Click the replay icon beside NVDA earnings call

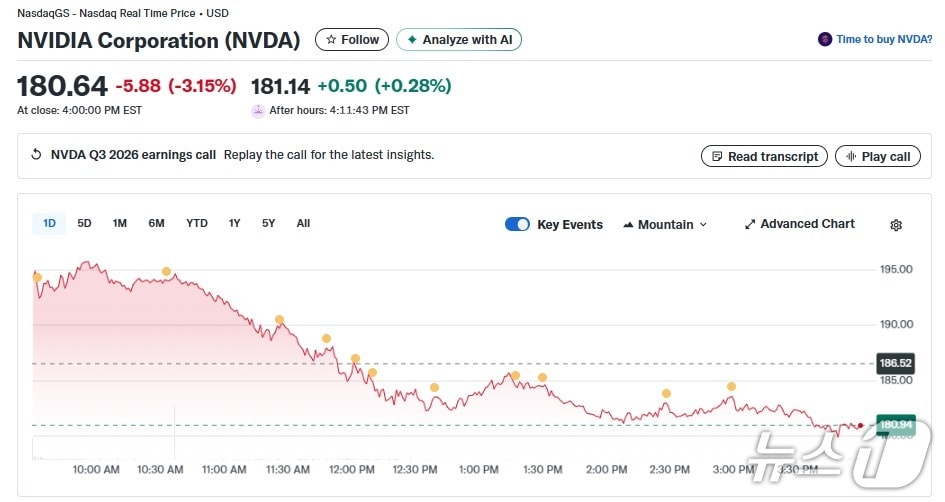click(37, 155)
